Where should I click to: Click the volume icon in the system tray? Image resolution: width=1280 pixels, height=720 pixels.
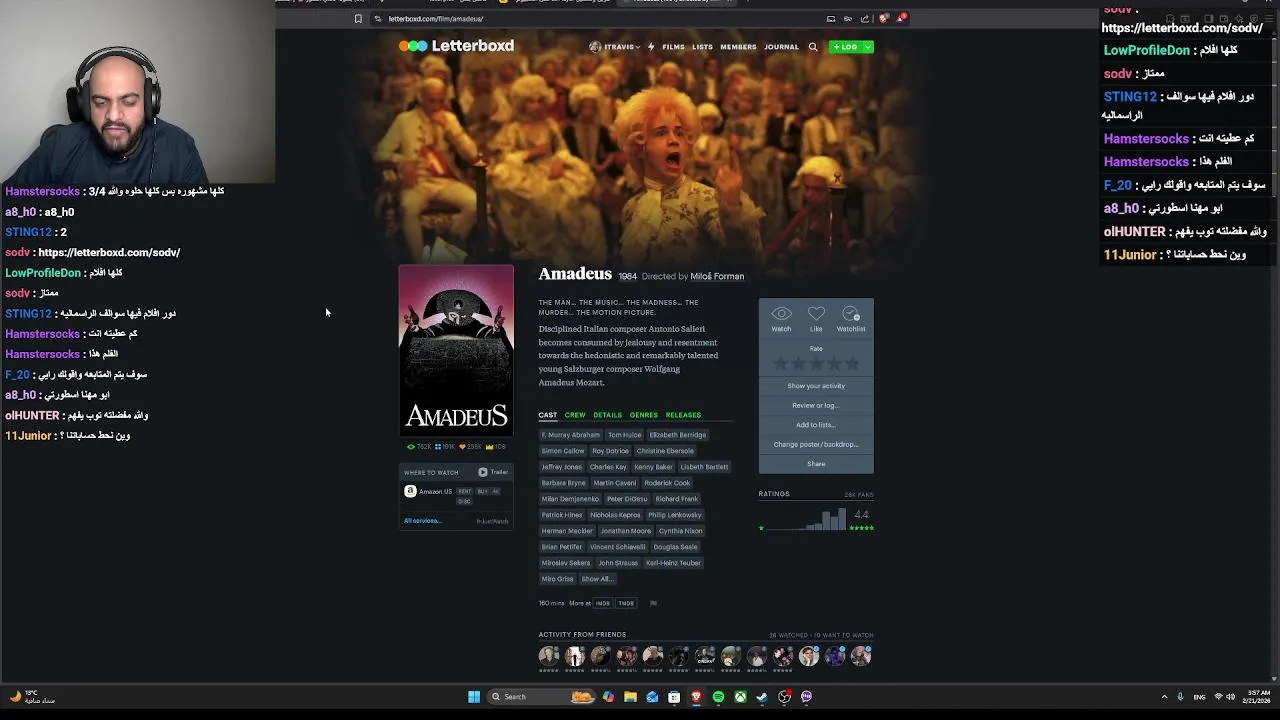coord(1230,697)
